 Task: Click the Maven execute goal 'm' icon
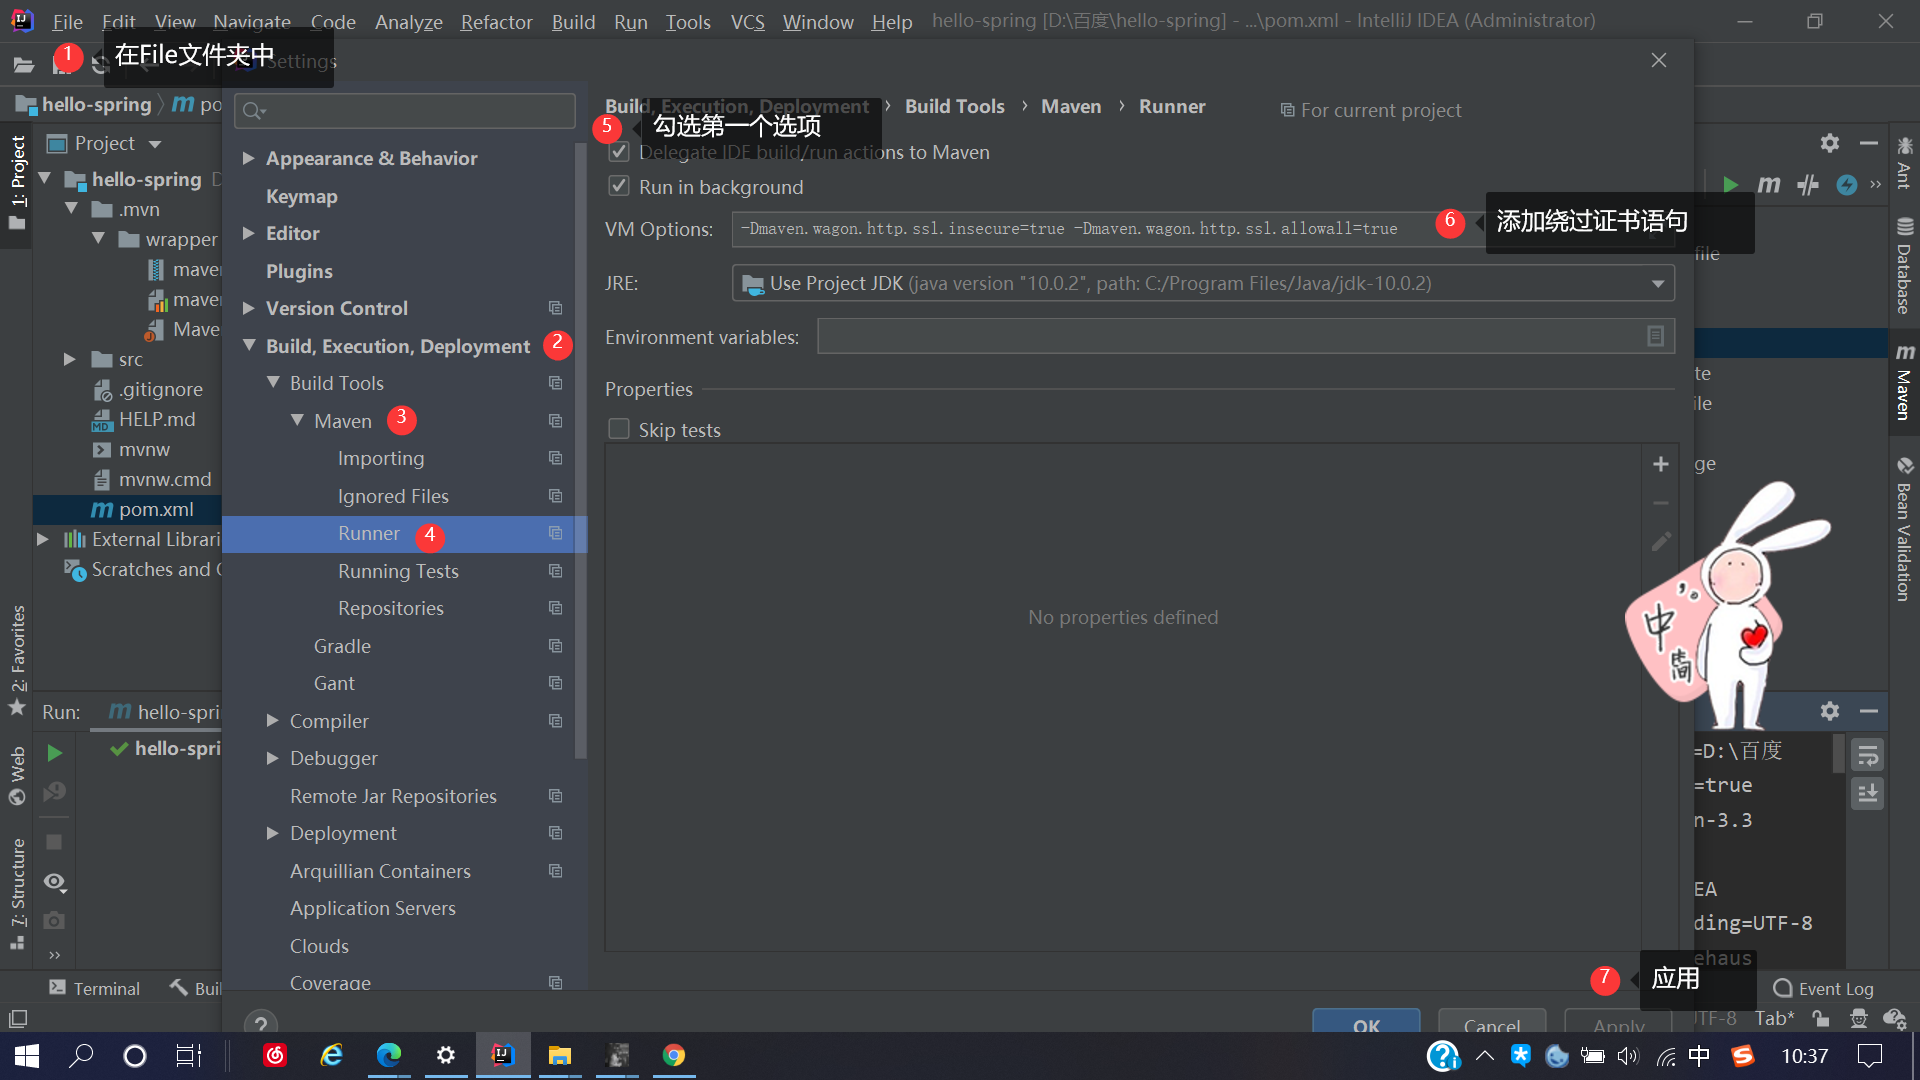(x=1768, y=184)
